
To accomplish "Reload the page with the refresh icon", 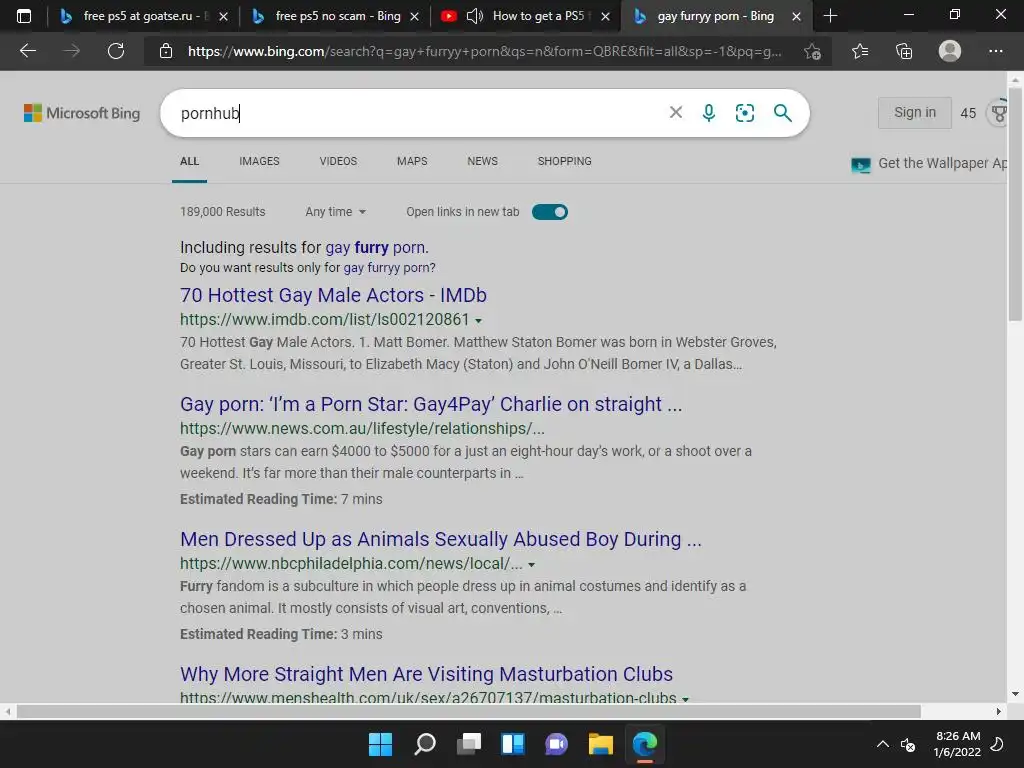I will [116, 51].
